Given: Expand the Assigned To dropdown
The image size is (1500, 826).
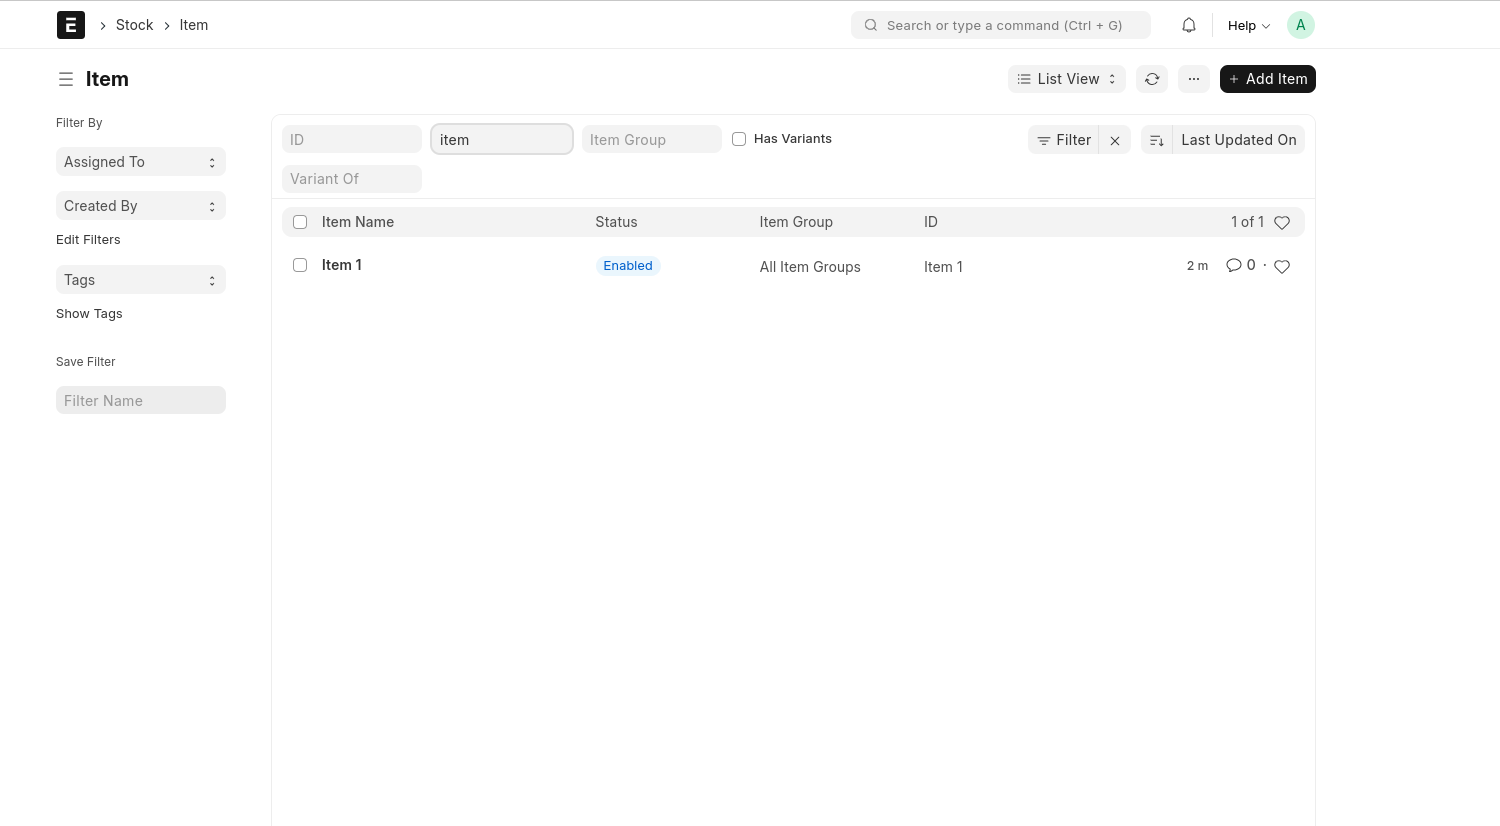Looking at the screenshot, I should [x=140, y=162].
